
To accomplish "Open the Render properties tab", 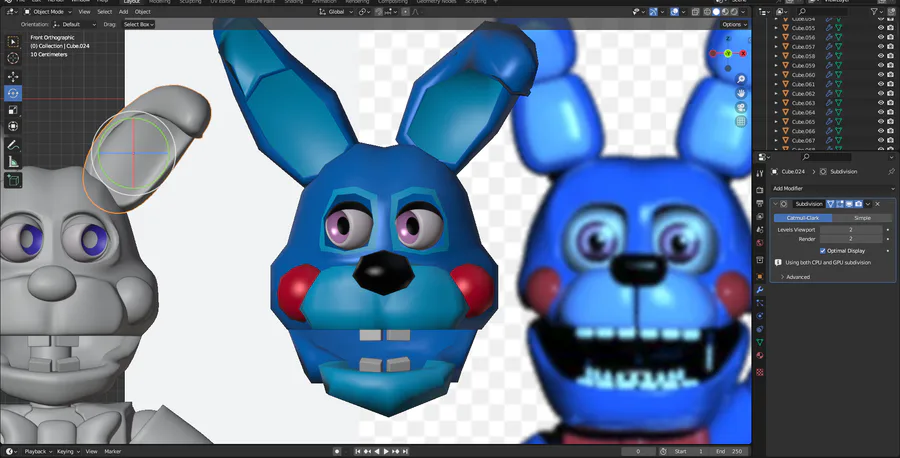I will [760, 190].
